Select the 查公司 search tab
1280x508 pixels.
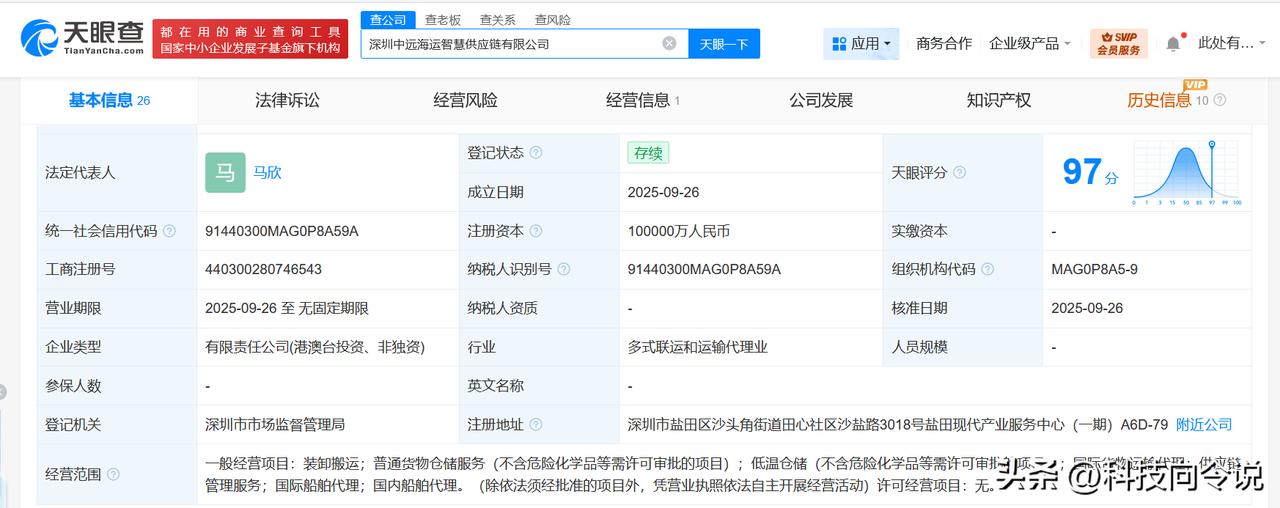point(388,20)
